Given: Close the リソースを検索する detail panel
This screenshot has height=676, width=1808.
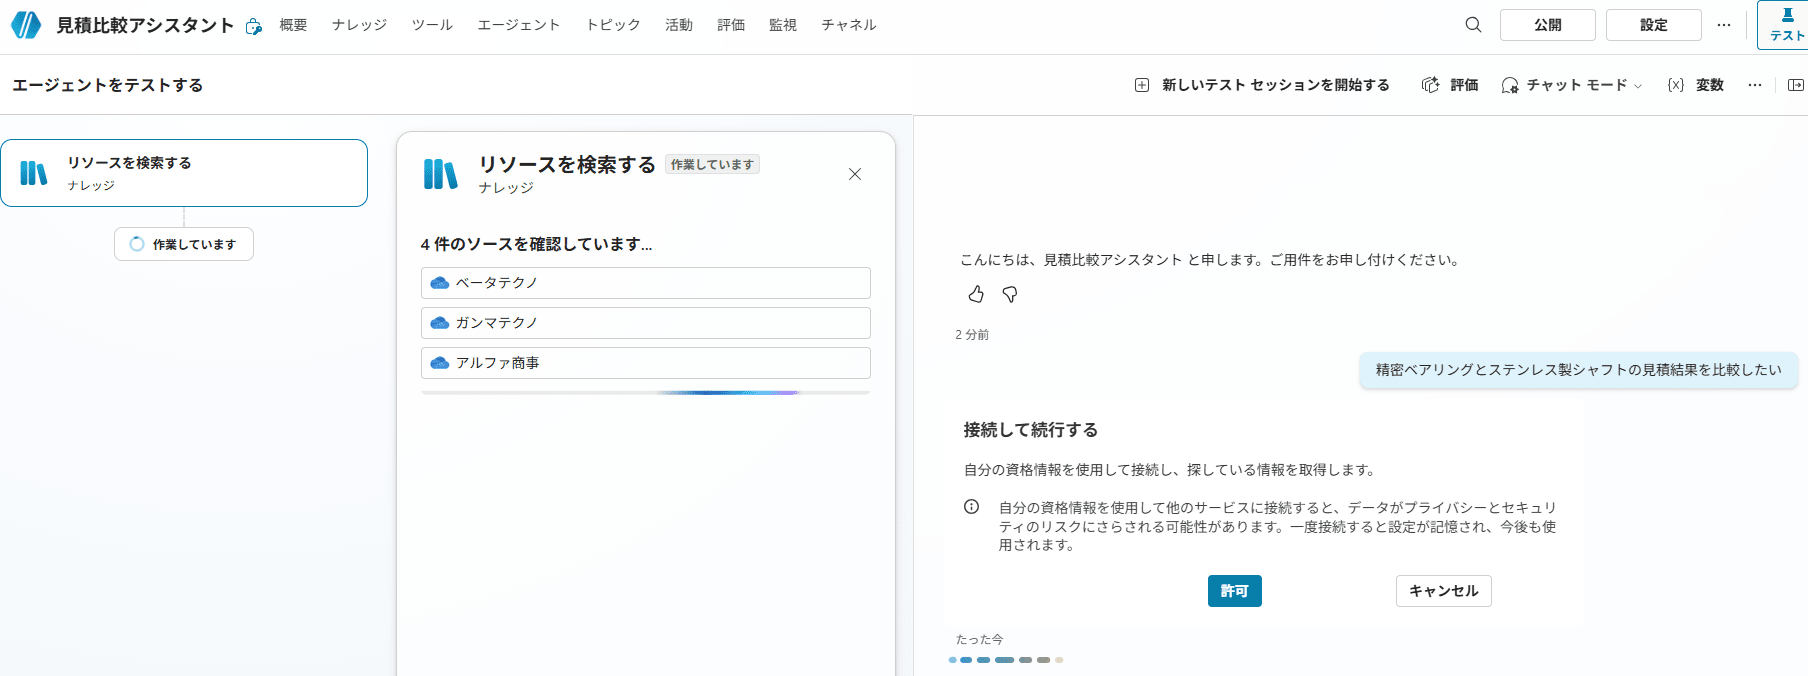Looking at the screenshot, I should tap(855, 174).
